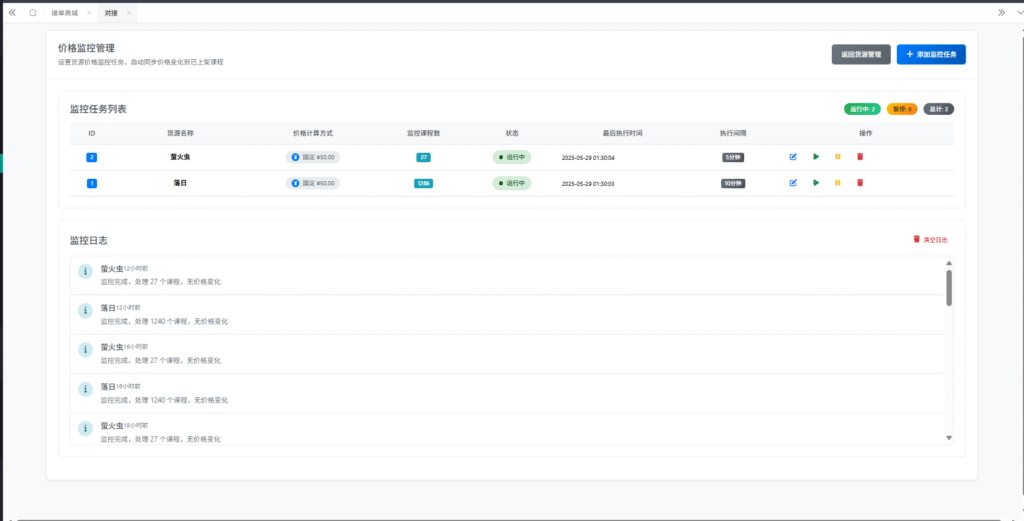Delete the 落日 task using trash icon
This screenshot has width=1024, height=521.
860,183
